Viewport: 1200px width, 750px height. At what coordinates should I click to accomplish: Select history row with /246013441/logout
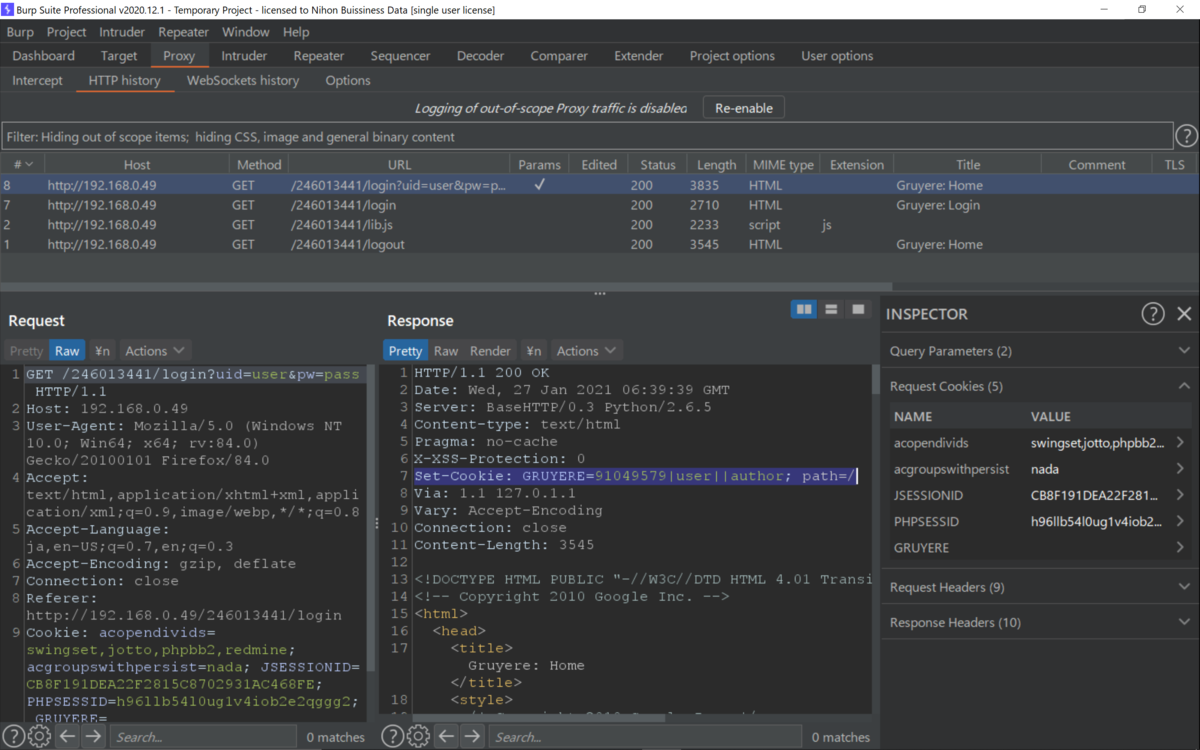[600, 244]
